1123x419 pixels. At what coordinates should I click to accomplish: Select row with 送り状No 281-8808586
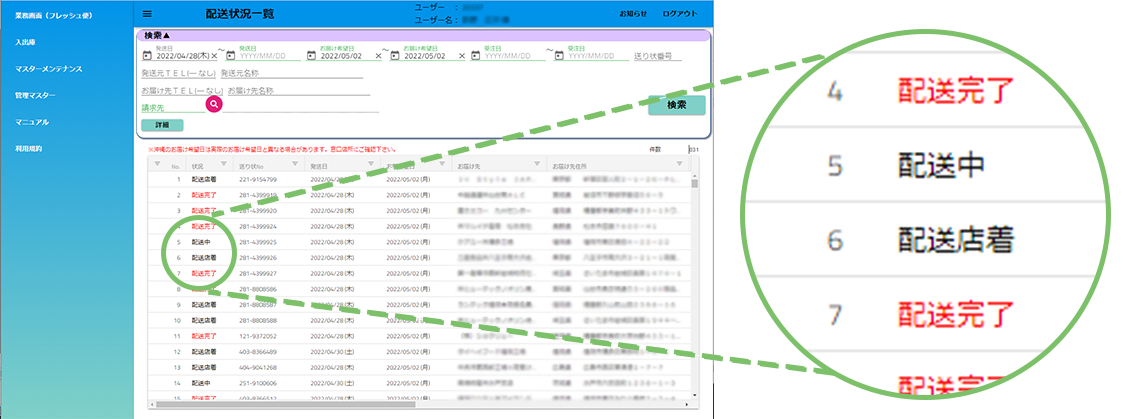click(420, 289)
